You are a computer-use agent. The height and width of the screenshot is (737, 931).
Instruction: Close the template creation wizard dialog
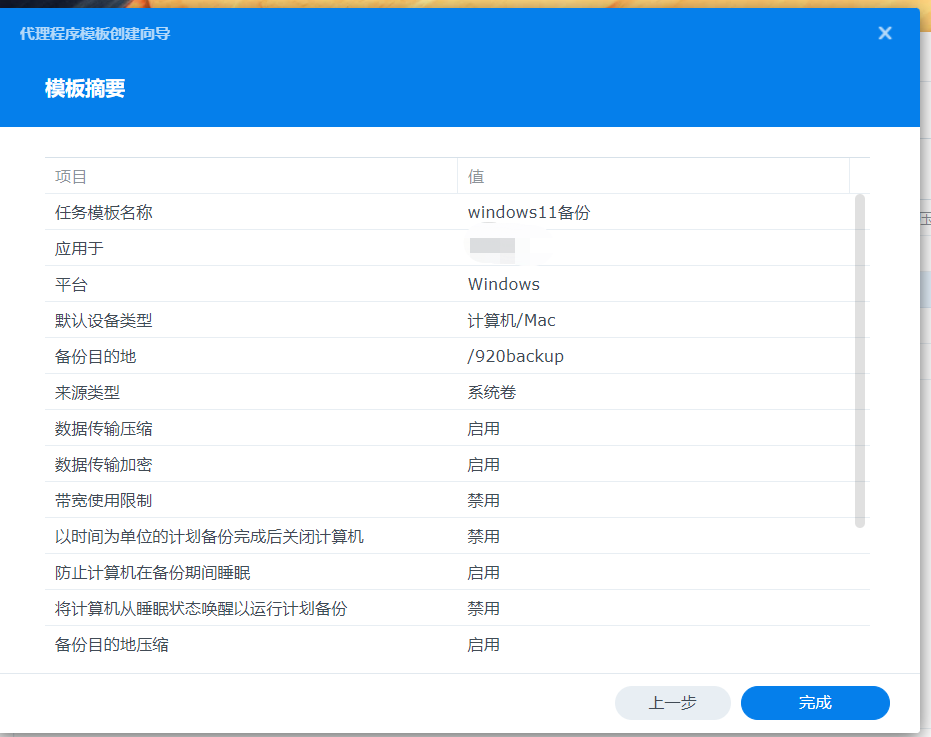(885, 33)
